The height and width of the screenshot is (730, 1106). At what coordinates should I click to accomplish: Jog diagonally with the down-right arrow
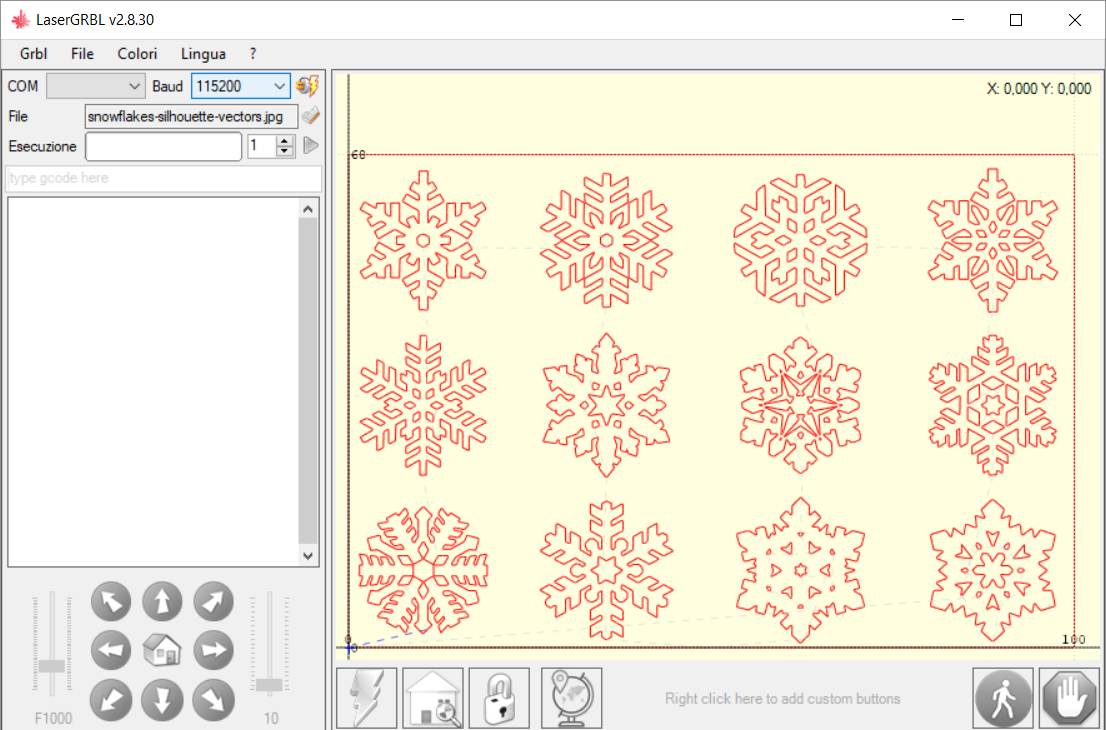click(213, 700)
